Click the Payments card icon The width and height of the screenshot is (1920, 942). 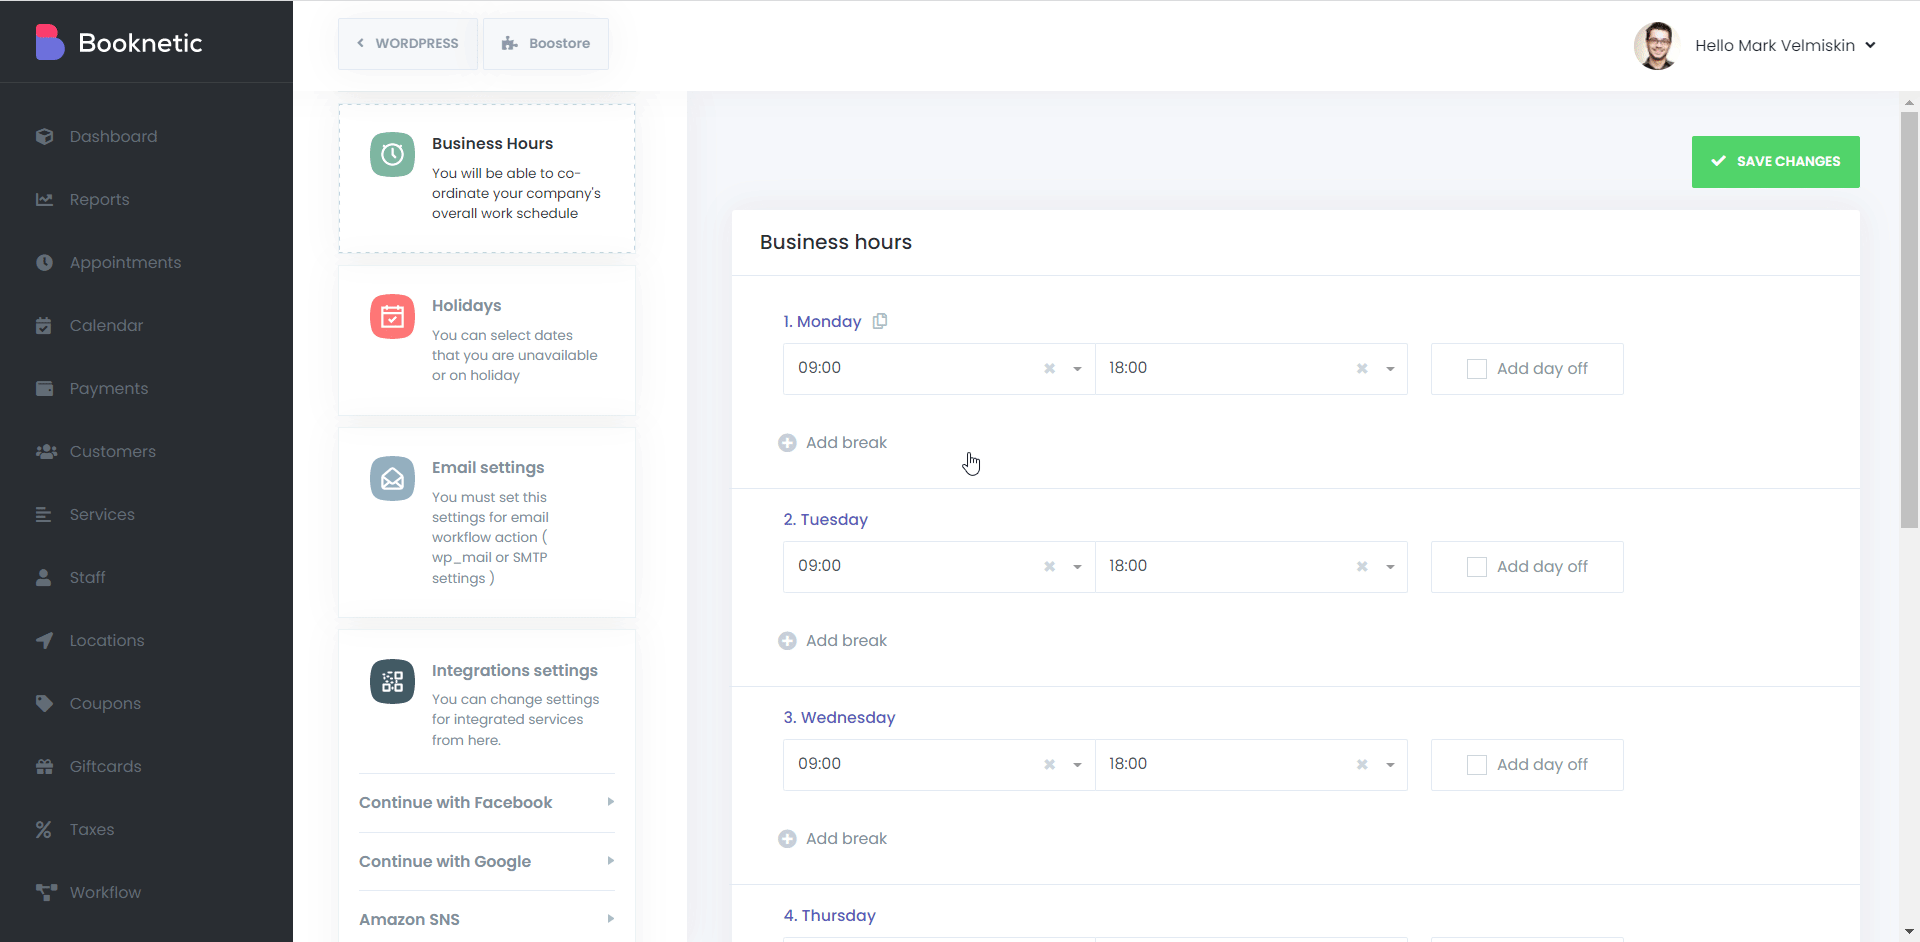(x=44, y=388)
